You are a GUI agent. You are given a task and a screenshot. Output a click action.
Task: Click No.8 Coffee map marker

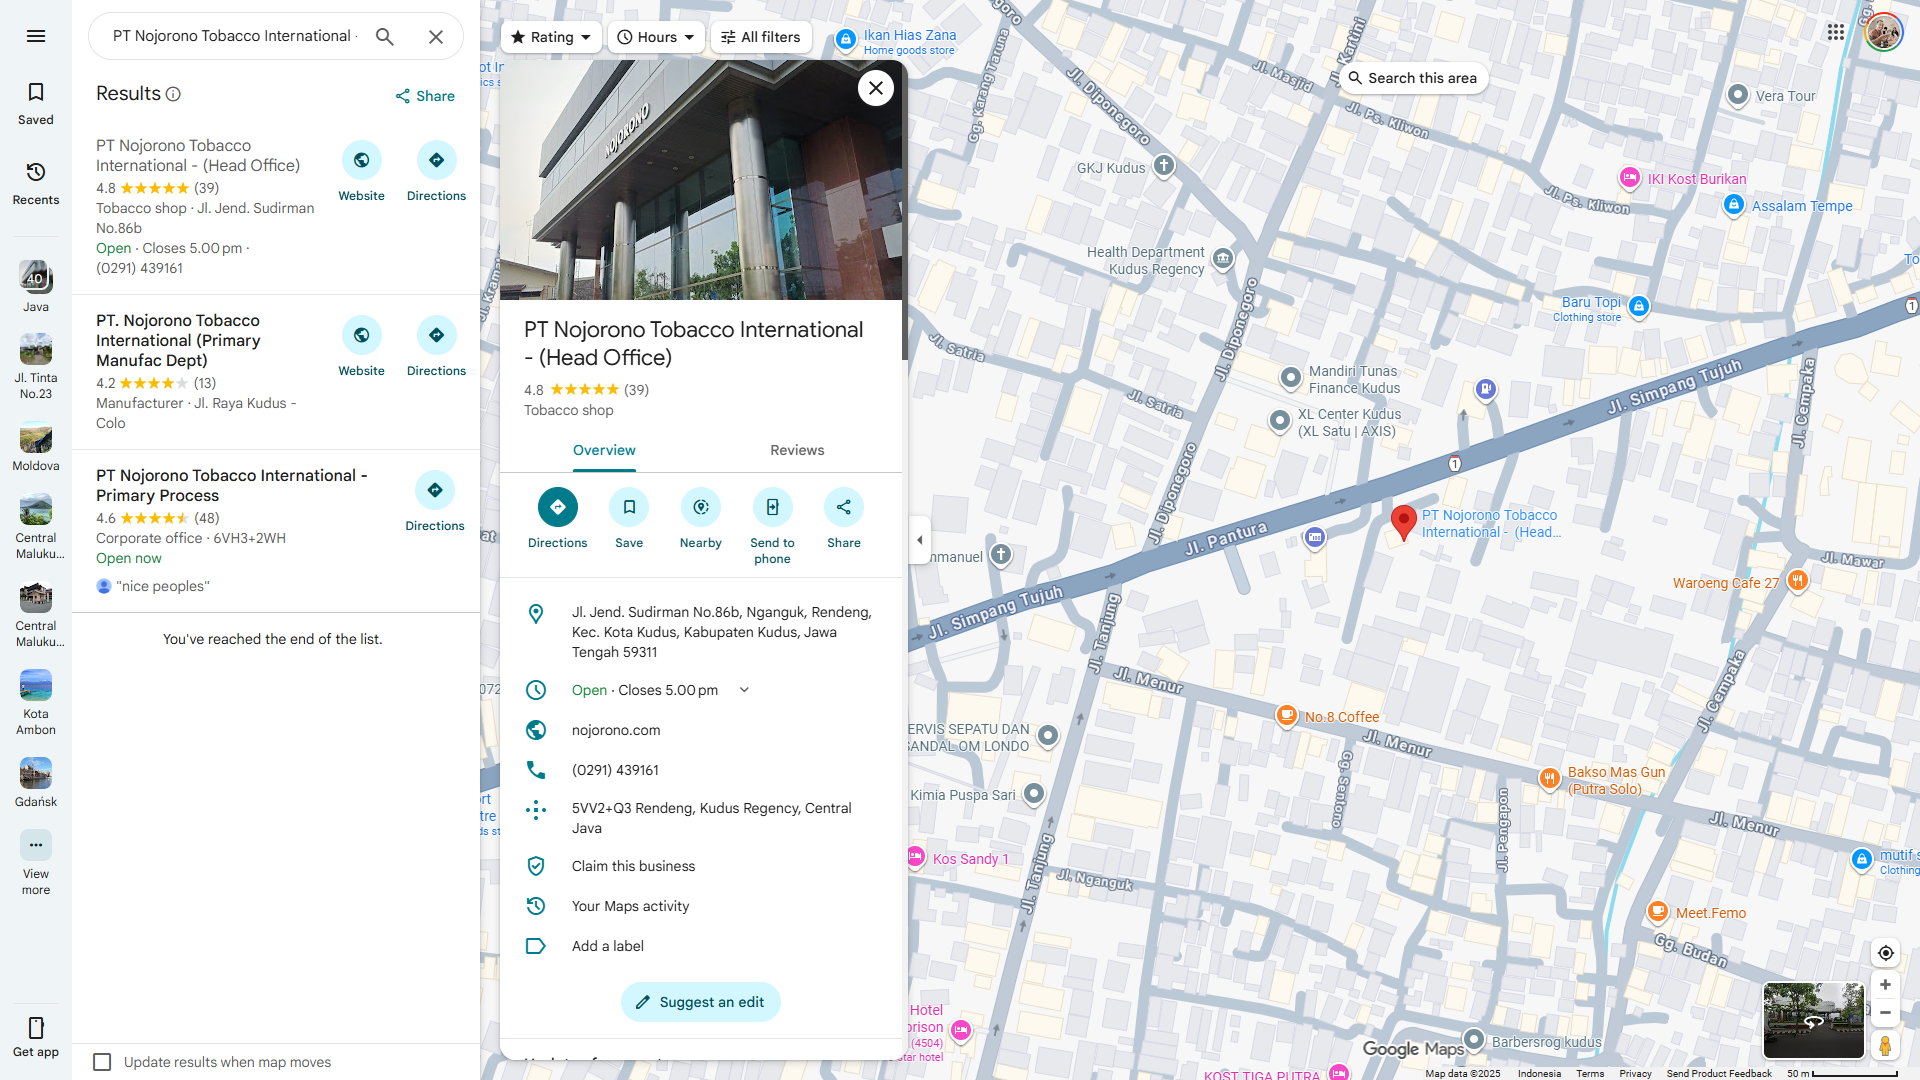pos(1287,716)
